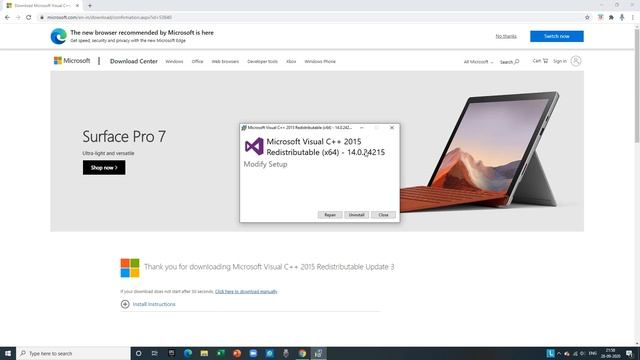The height and width of the screenshot is (360, 640).
Task: Open the Windows Start menu
Action: tap(8, 353)
